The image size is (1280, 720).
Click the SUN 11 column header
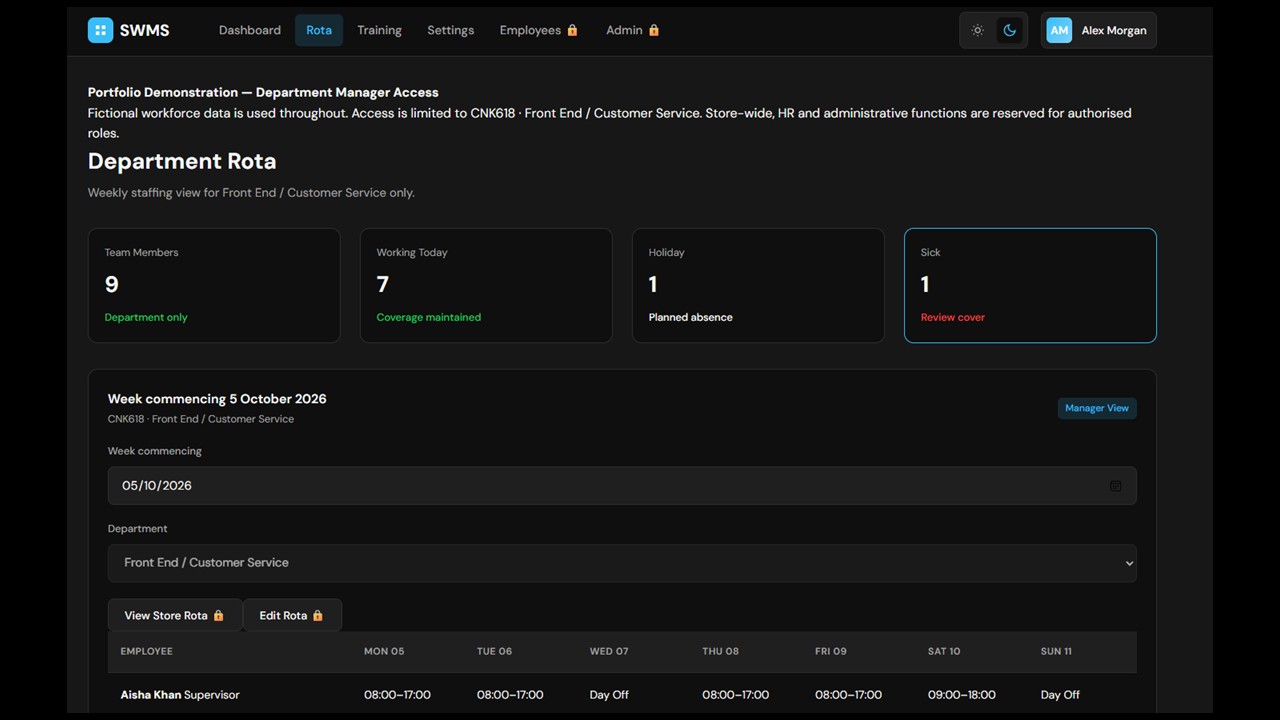(x=1056, y=651)
